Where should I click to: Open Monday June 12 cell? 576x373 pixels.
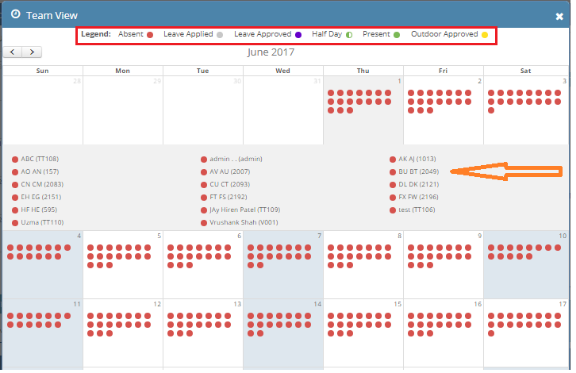[x=123, y=334]
